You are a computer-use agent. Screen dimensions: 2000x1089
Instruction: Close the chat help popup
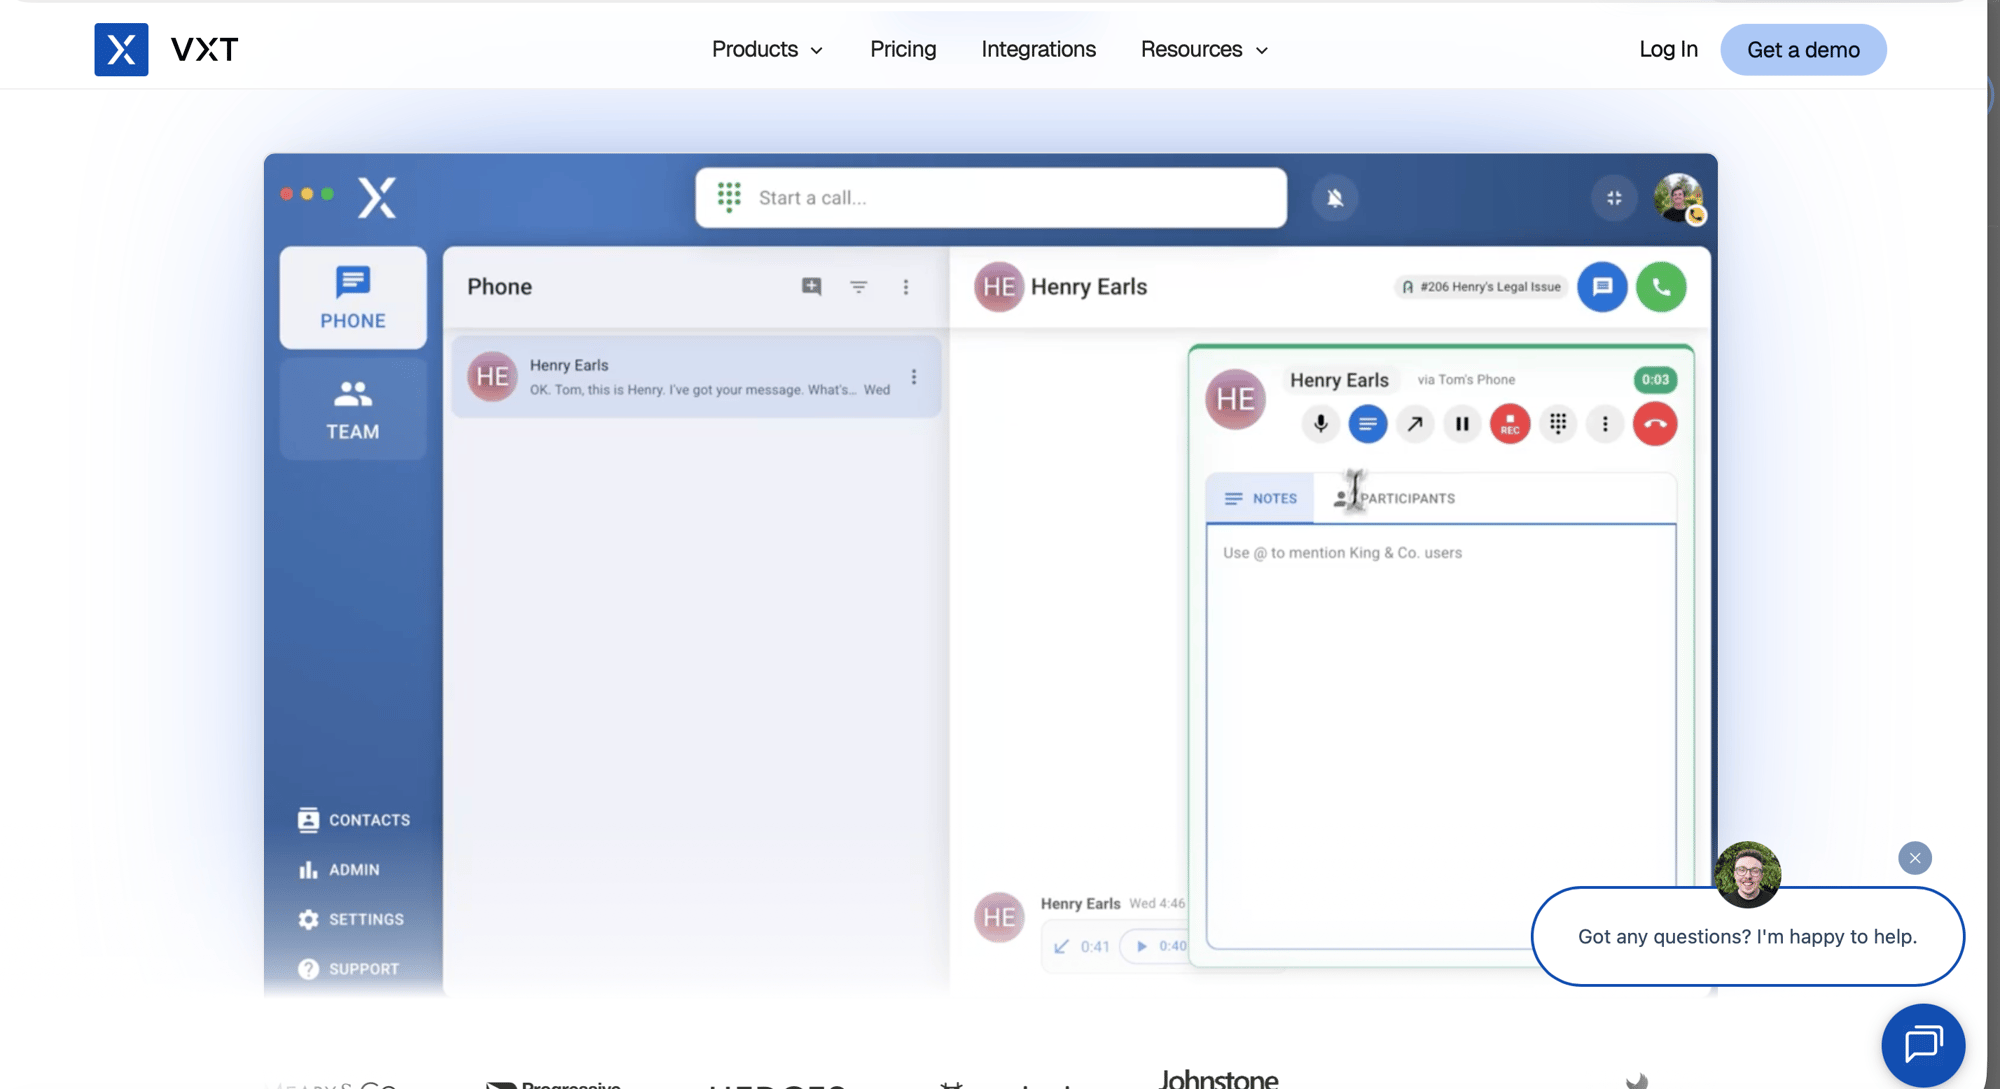[1914, 858]
